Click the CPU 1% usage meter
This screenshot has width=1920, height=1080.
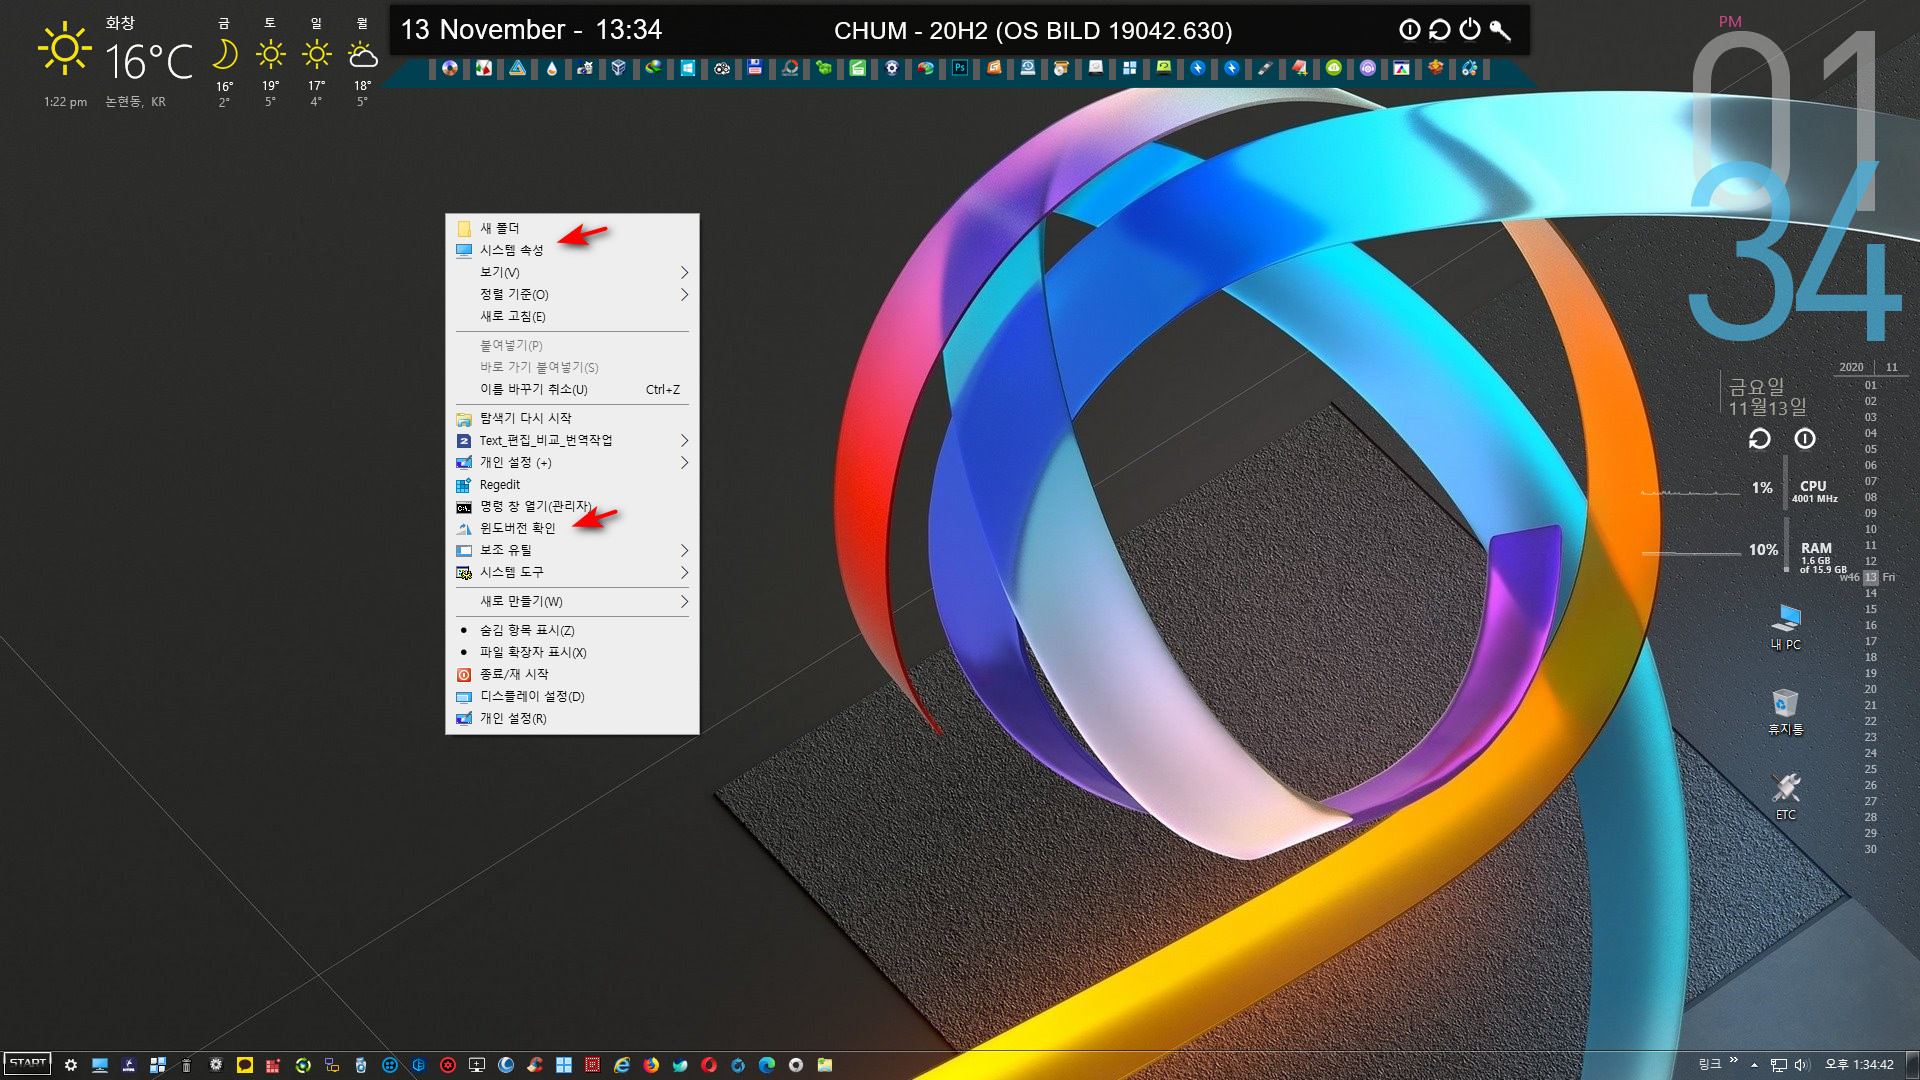[1762, 488]
